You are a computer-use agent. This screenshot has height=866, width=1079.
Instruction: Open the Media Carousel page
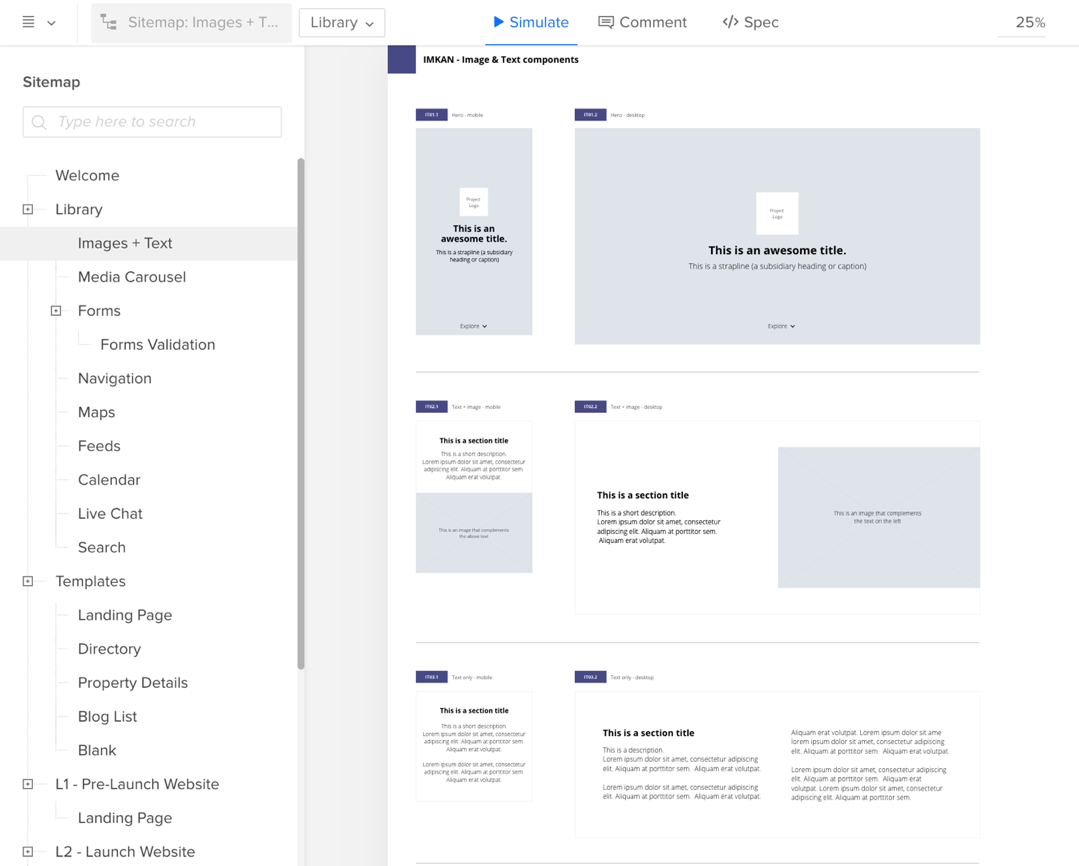(x=130, y=276)
